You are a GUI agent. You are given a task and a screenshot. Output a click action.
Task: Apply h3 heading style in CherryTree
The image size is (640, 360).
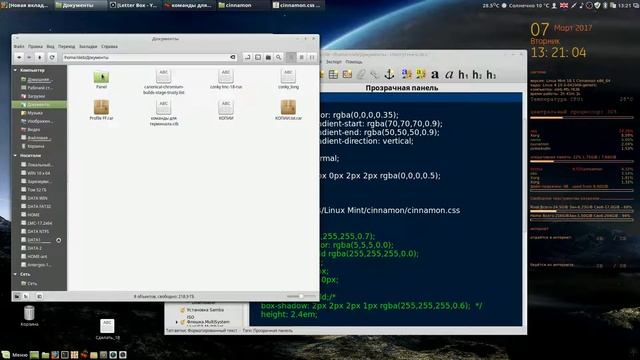click(x=491, y=75)
